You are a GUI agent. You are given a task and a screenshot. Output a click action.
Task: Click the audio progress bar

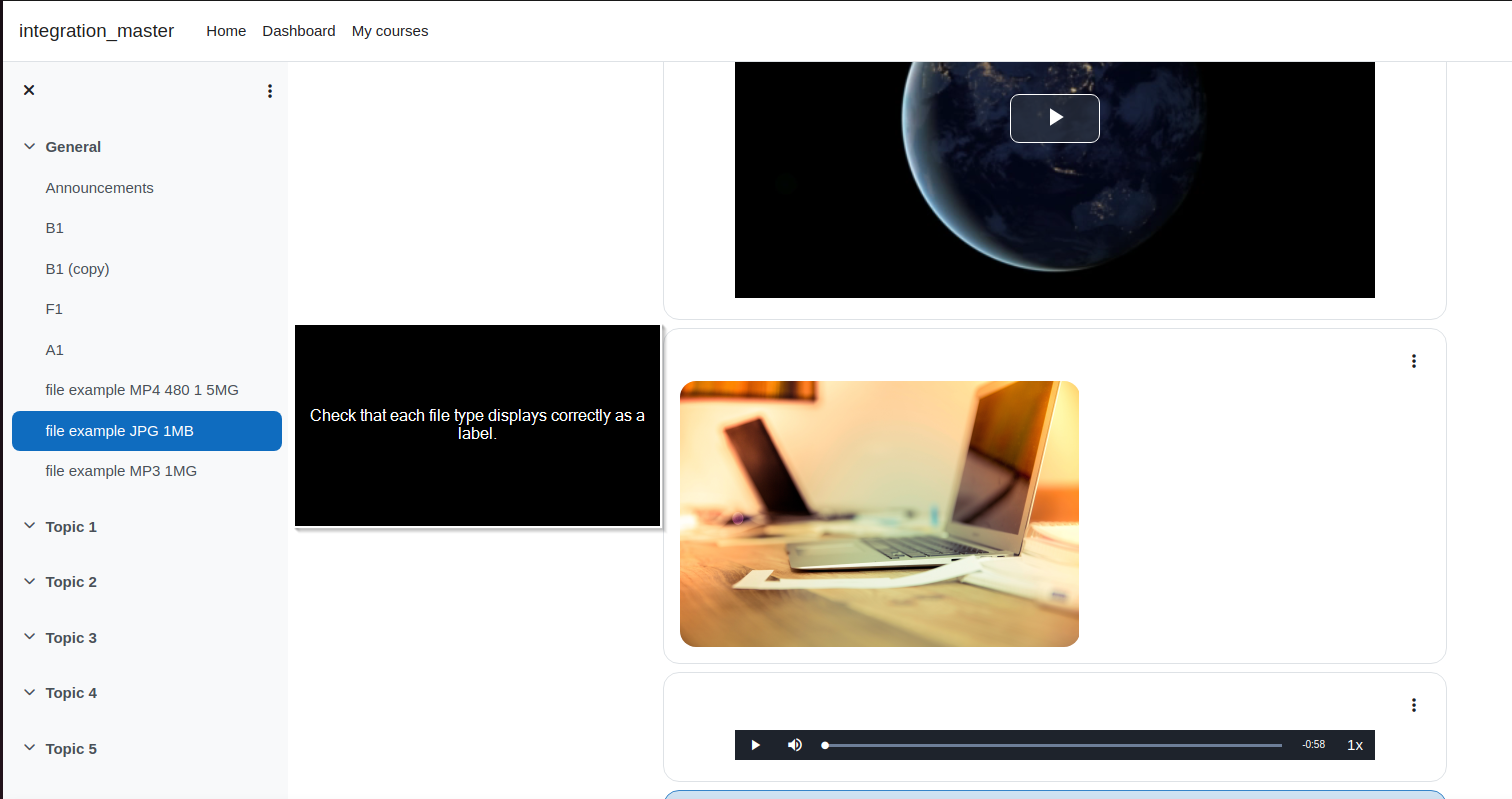point(1053,745)
